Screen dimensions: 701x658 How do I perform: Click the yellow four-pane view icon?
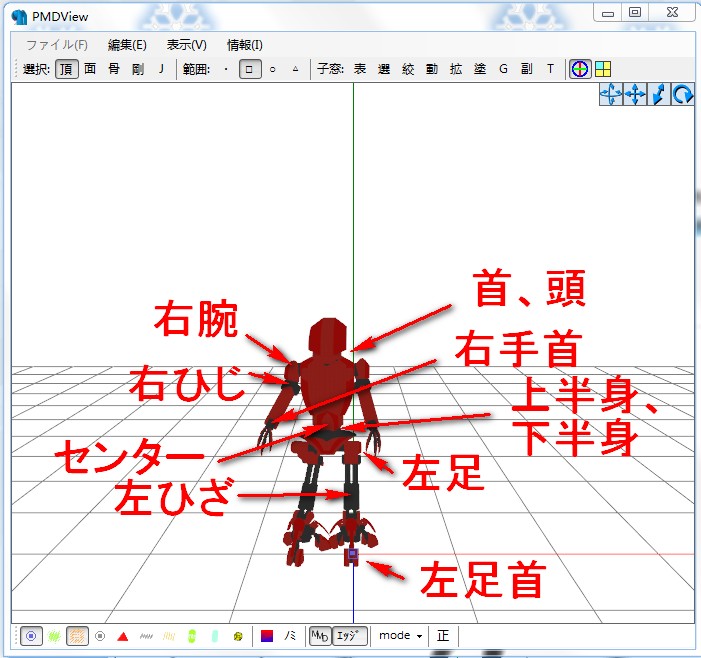(x=603, y=69)
